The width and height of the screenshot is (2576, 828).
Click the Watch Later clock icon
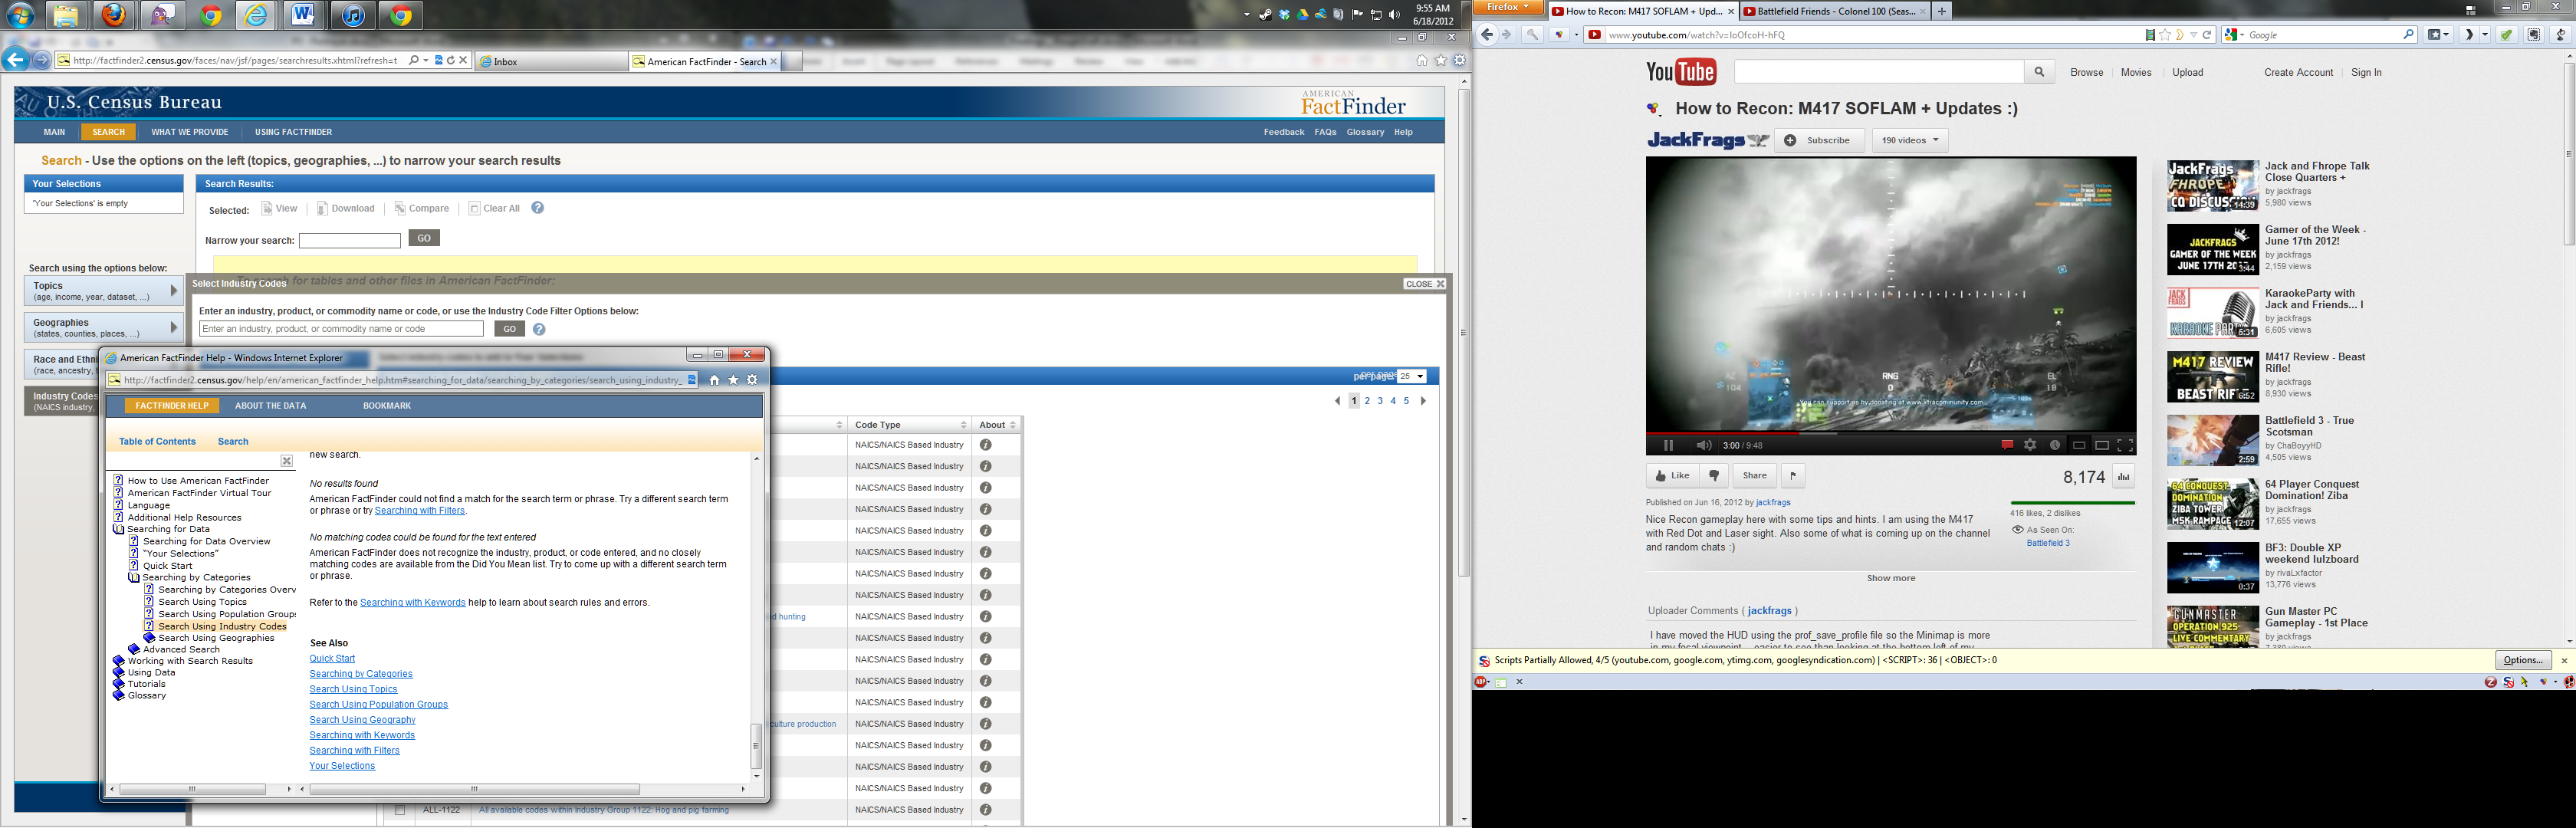pos(2055,445)
